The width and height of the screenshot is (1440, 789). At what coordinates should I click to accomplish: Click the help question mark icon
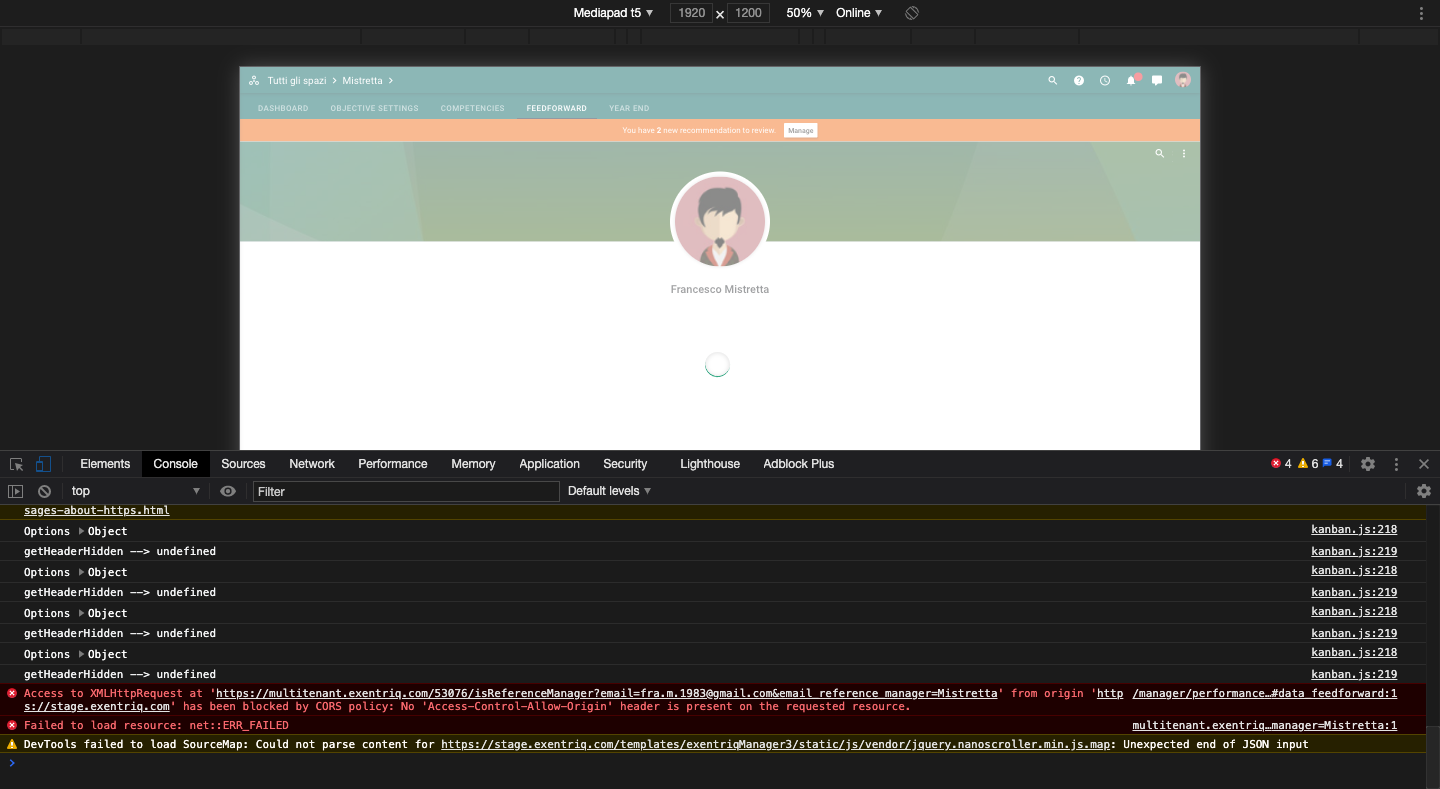pyautogui.click(x=1079, y=81)
